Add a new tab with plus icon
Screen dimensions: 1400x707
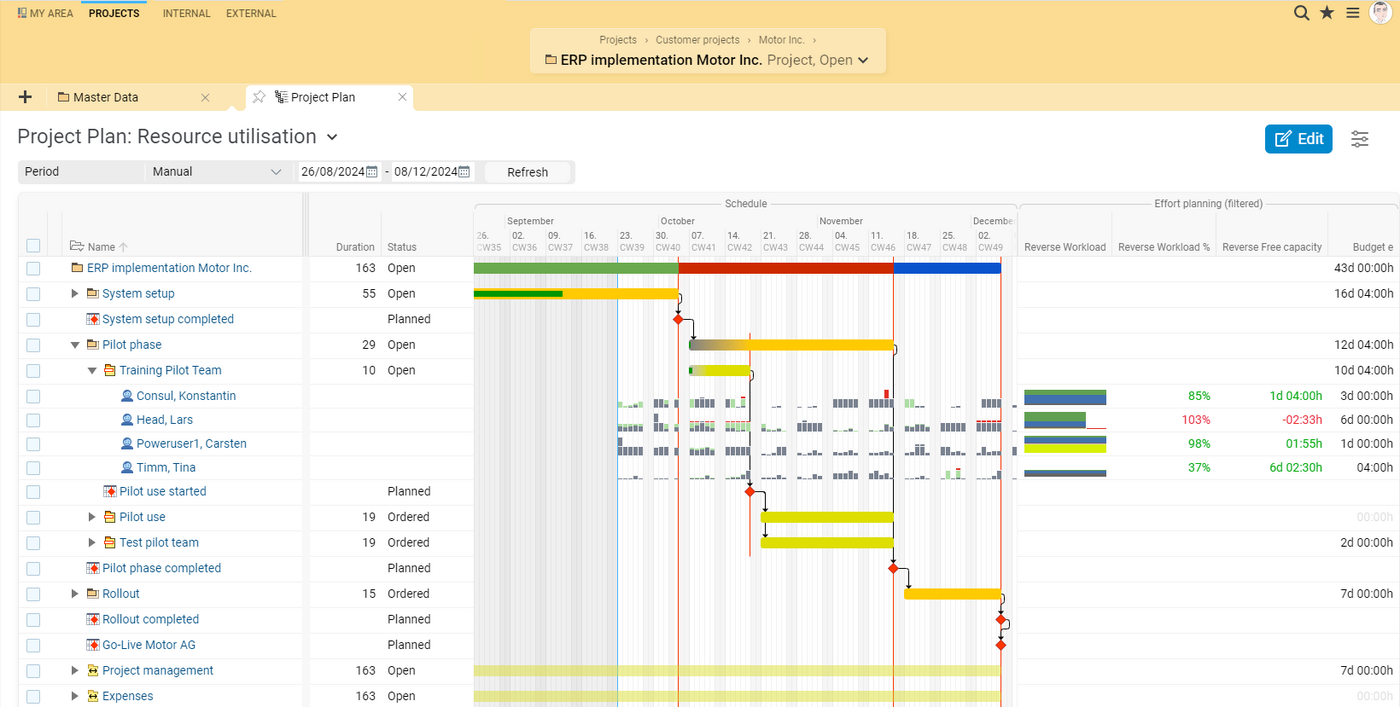point(25,97)
